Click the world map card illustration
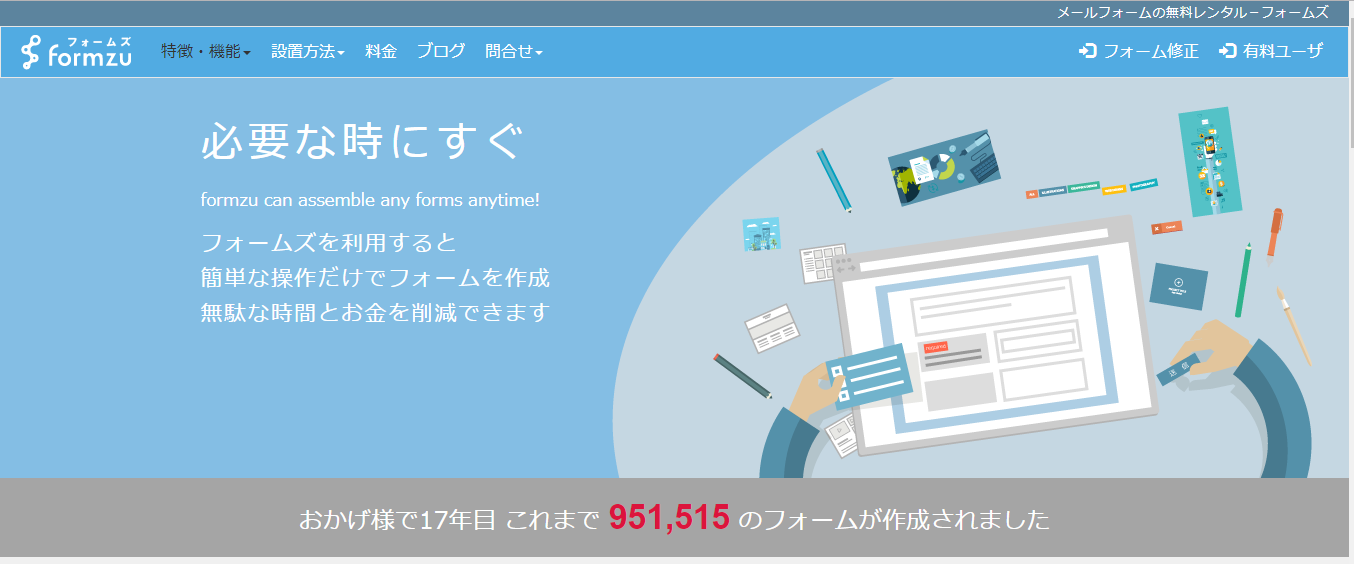Image resolution: width=1354 pixels, height=564 pixels. click(x=939, y=167)
